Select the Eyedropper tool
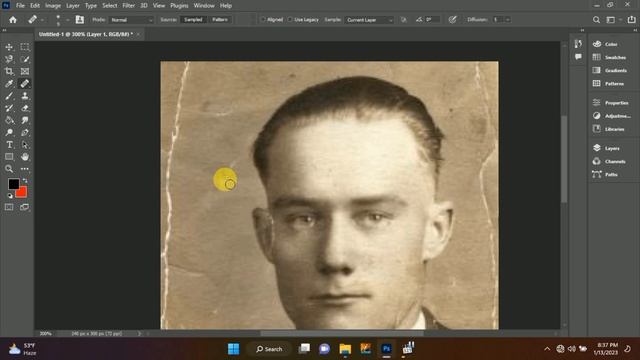Viewport: 640px width, 360px height. tap(9, 84)
